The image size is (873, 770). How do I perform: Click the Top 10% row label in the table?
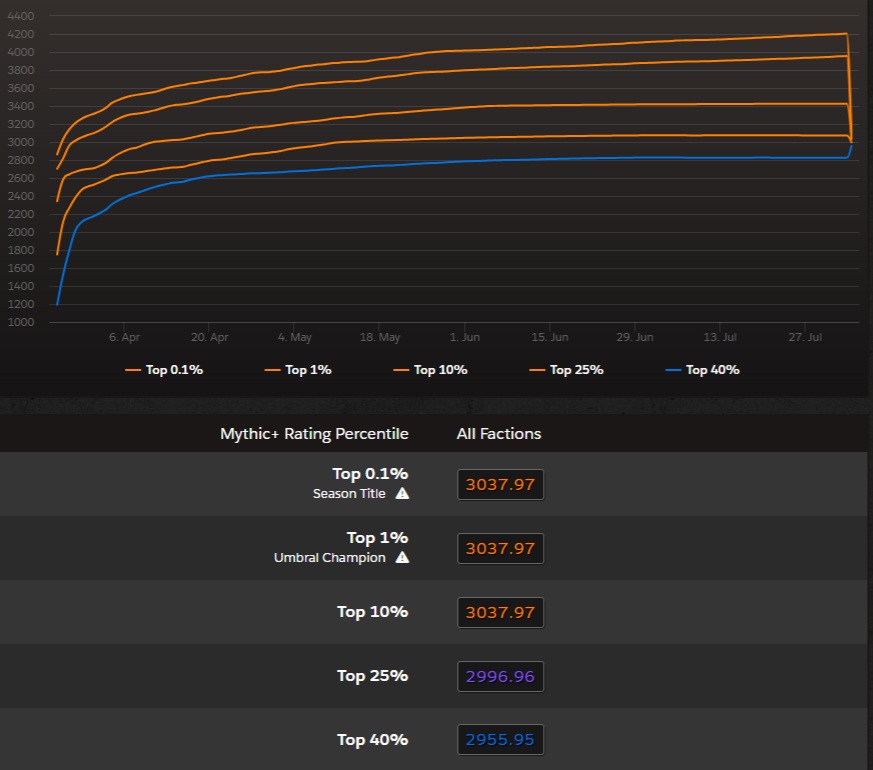click(372, 612)
